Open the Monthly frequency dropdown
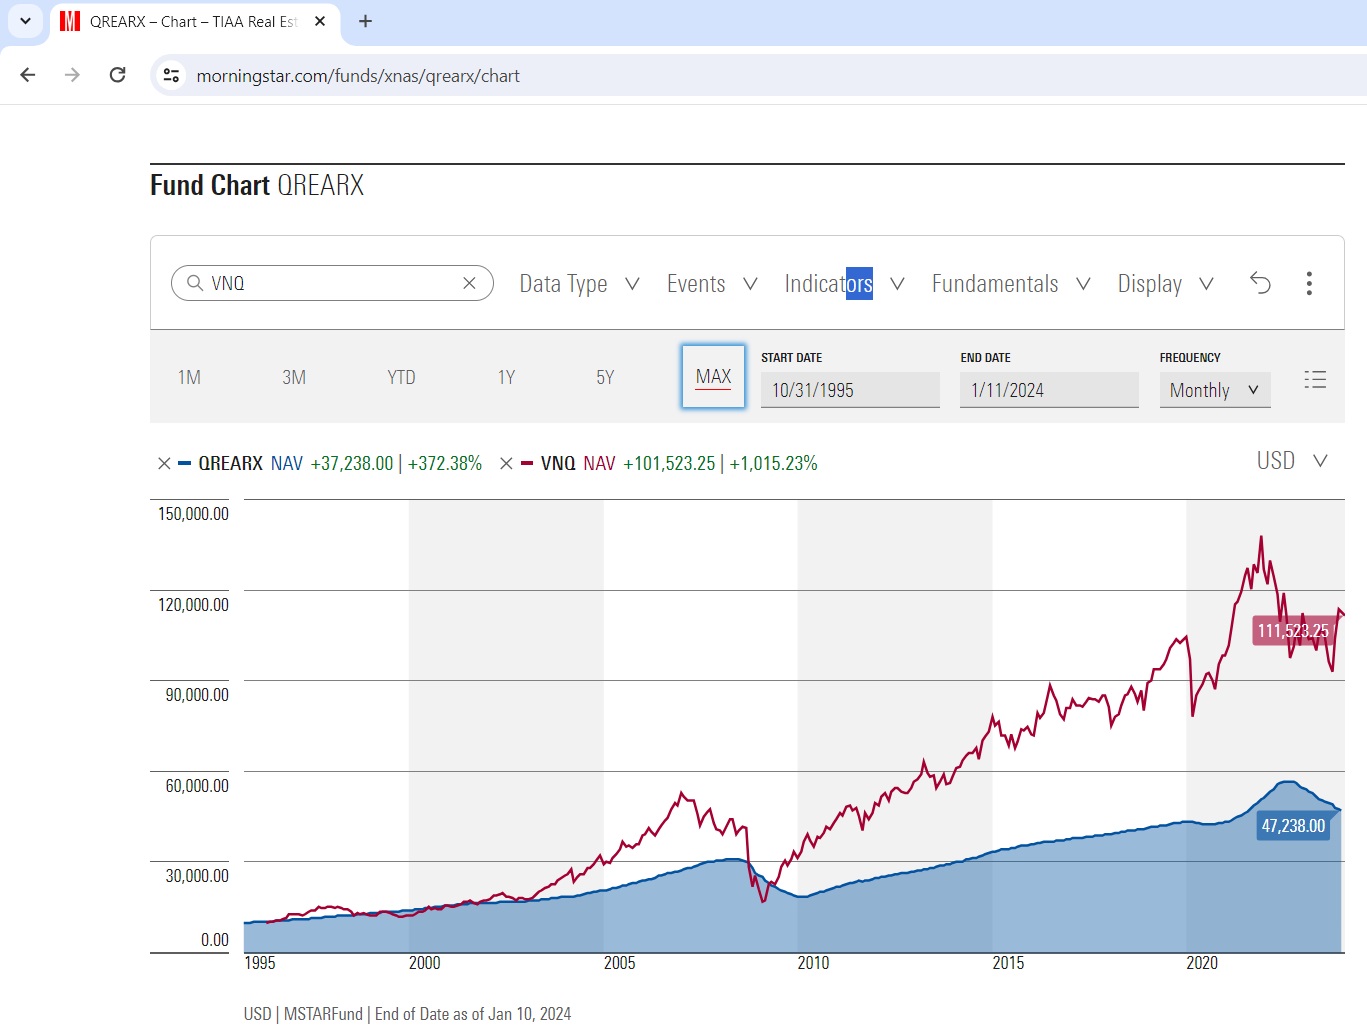Image resolution: width=1367 pixels, height=1028 pixels. tap(1215, 390)
